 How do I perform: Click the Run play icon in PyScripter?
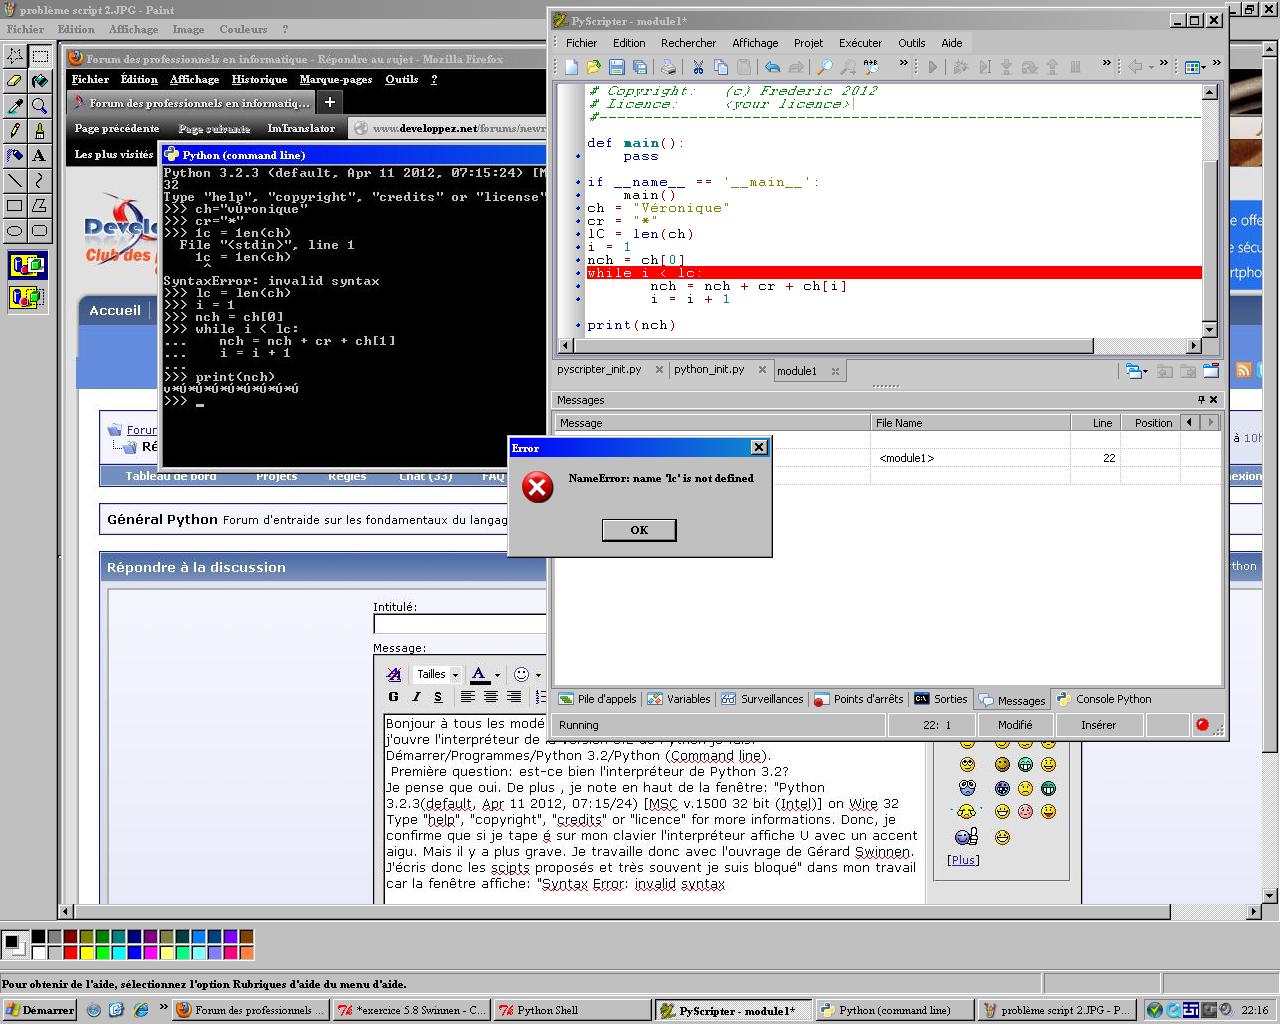[933, 67]
